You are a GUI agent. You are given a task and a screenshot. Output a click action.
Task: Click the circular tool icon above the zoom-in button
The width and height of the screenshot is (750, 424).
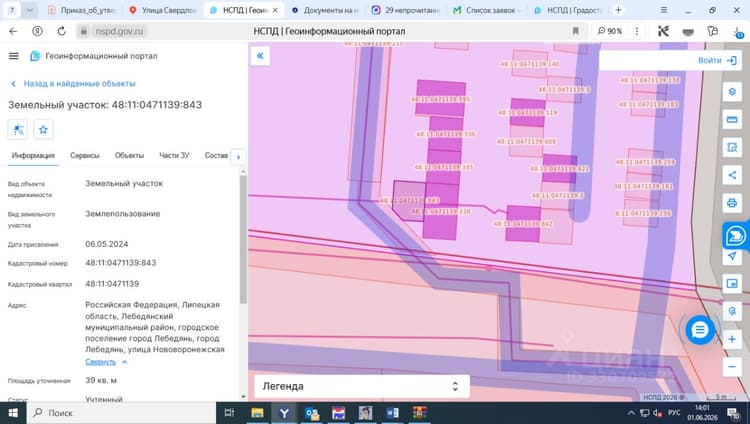[x=732, y=311]
